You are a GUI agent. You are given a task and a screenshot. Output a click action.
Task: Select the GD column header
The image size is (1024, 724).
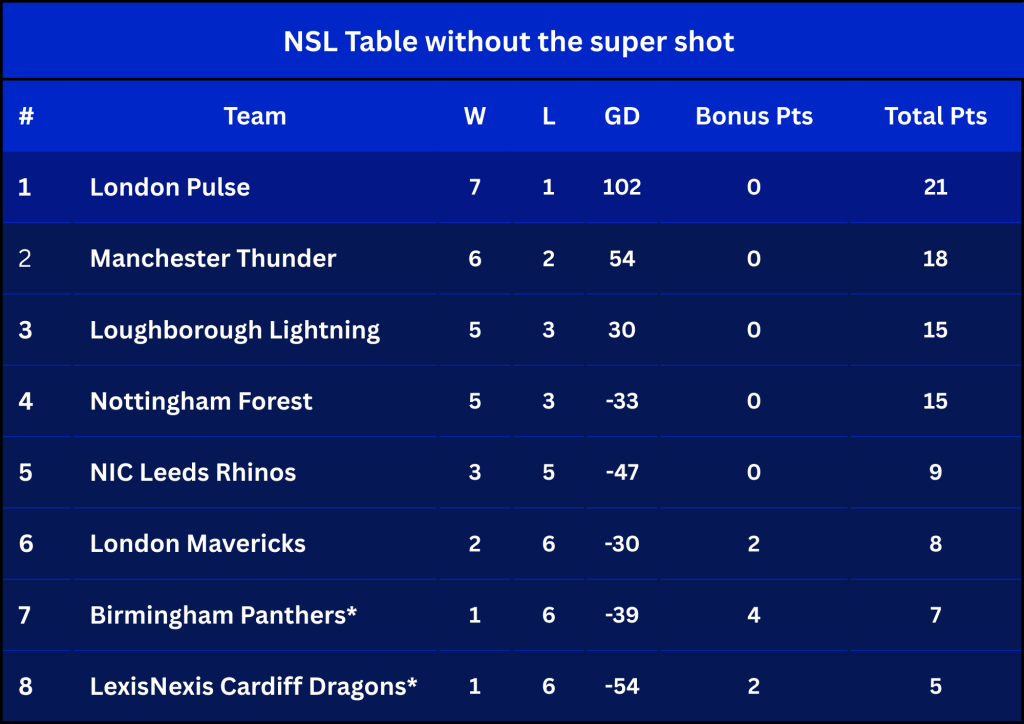pos(622,116)
